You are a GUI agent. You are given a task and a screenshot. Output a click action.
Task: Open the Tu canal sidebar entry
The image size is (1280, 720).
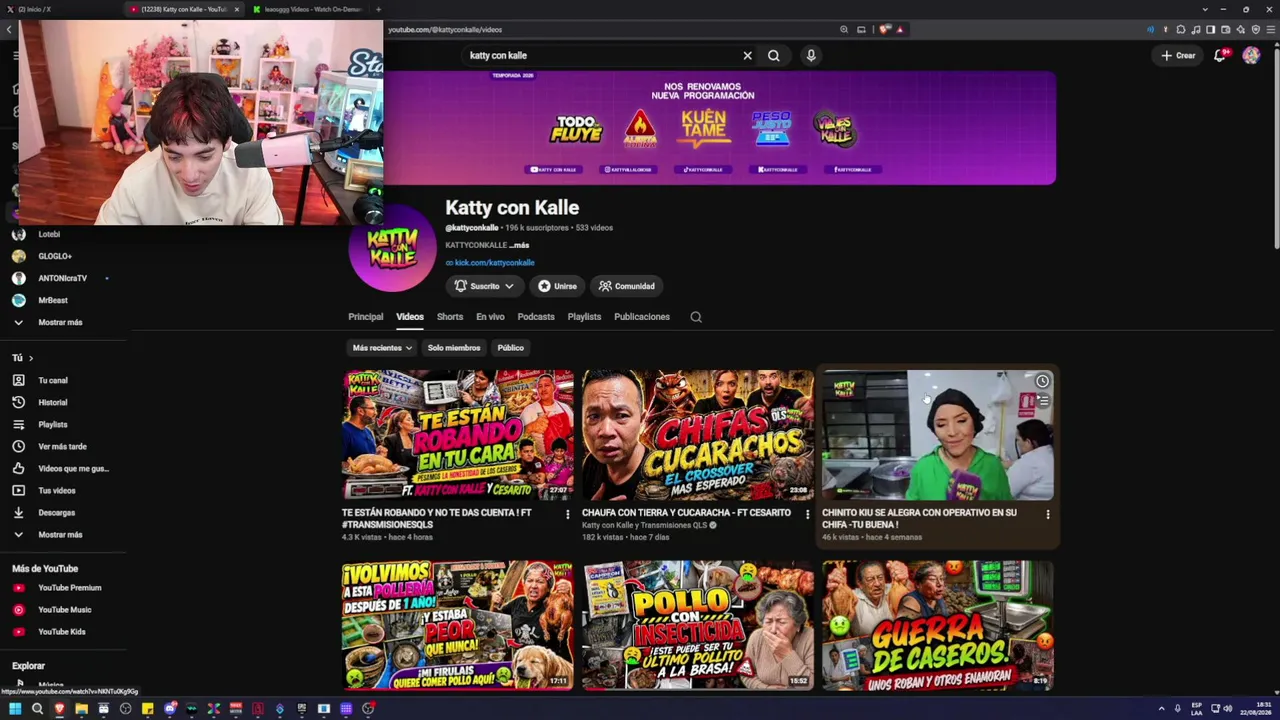53,381
